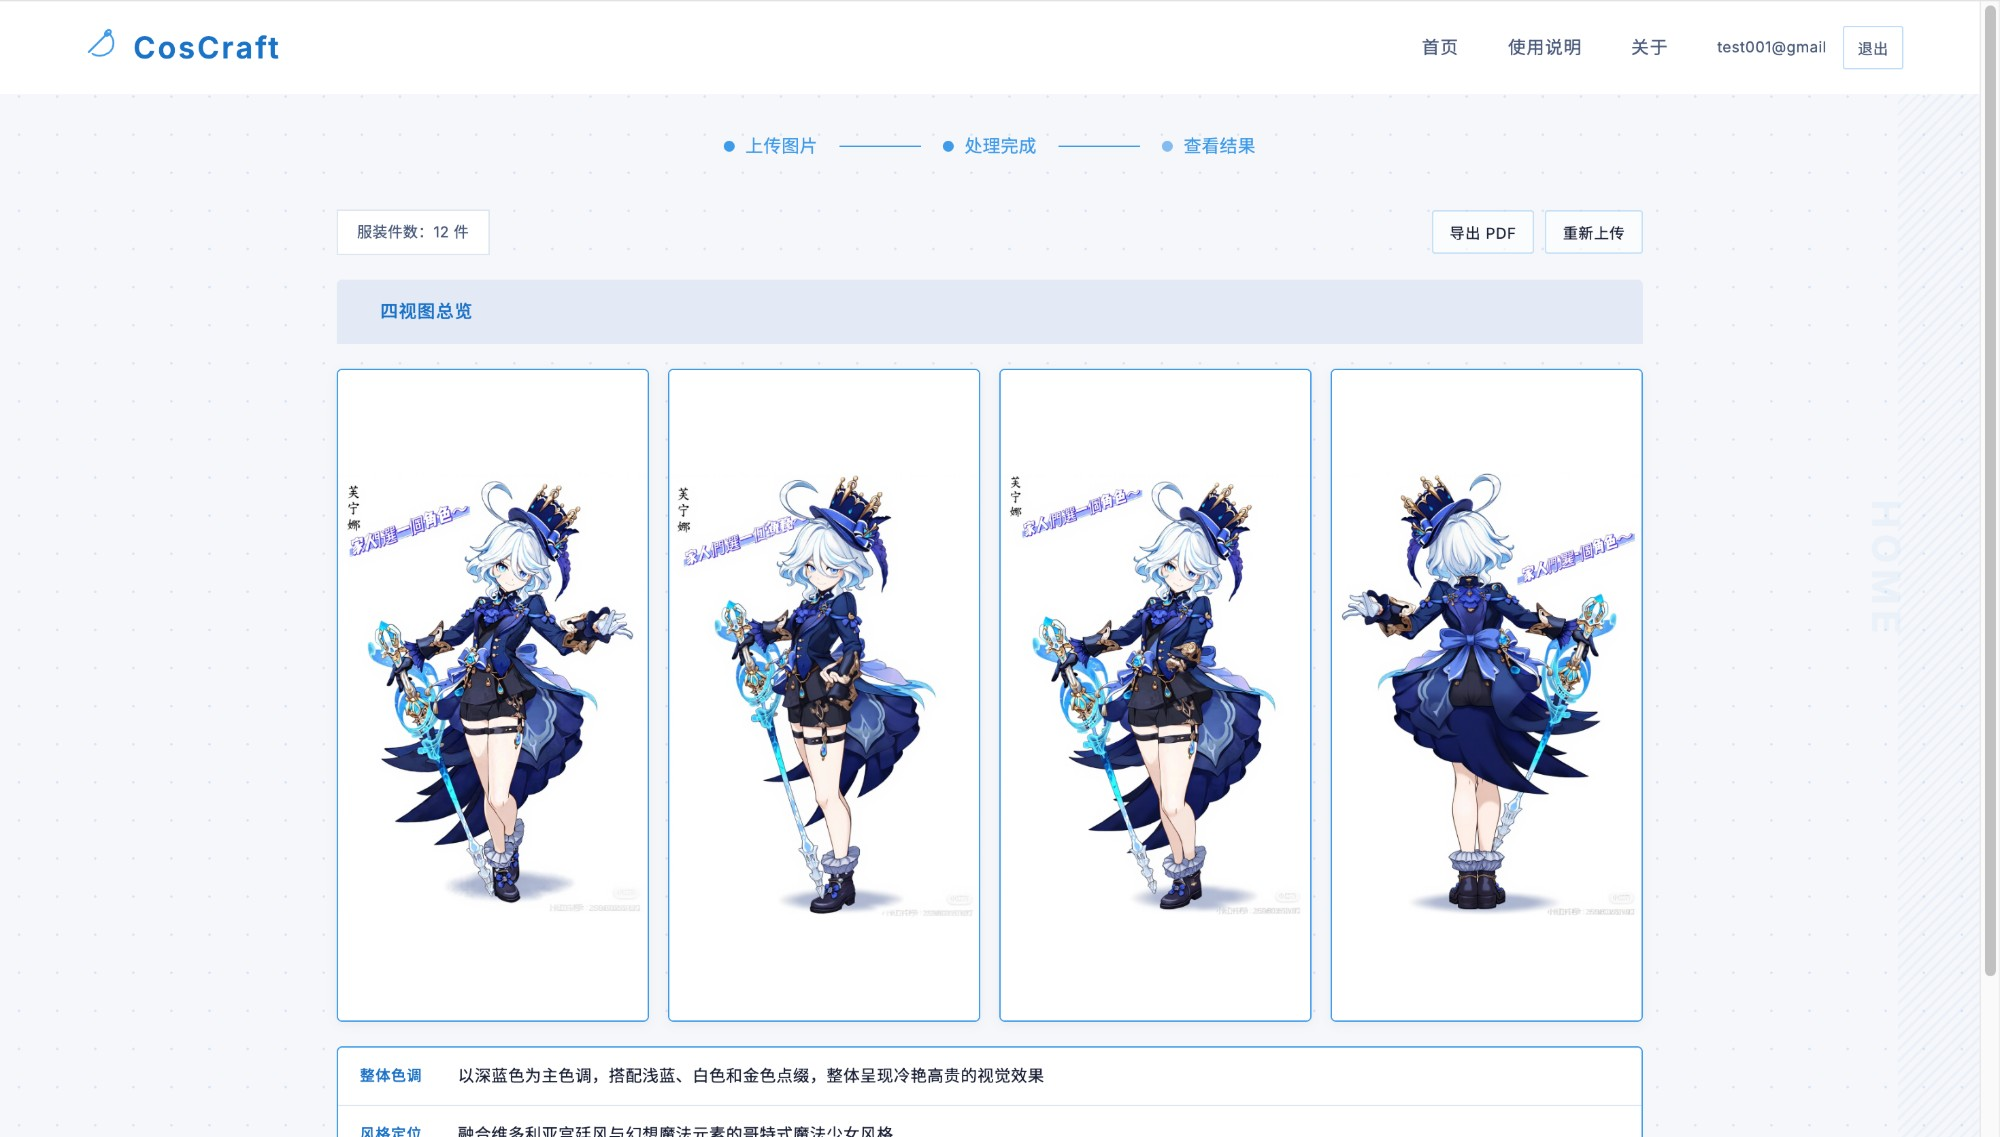Open the 使用说明 nav item
This screenshot has height=1137, width=2000.
(1544, 47)
